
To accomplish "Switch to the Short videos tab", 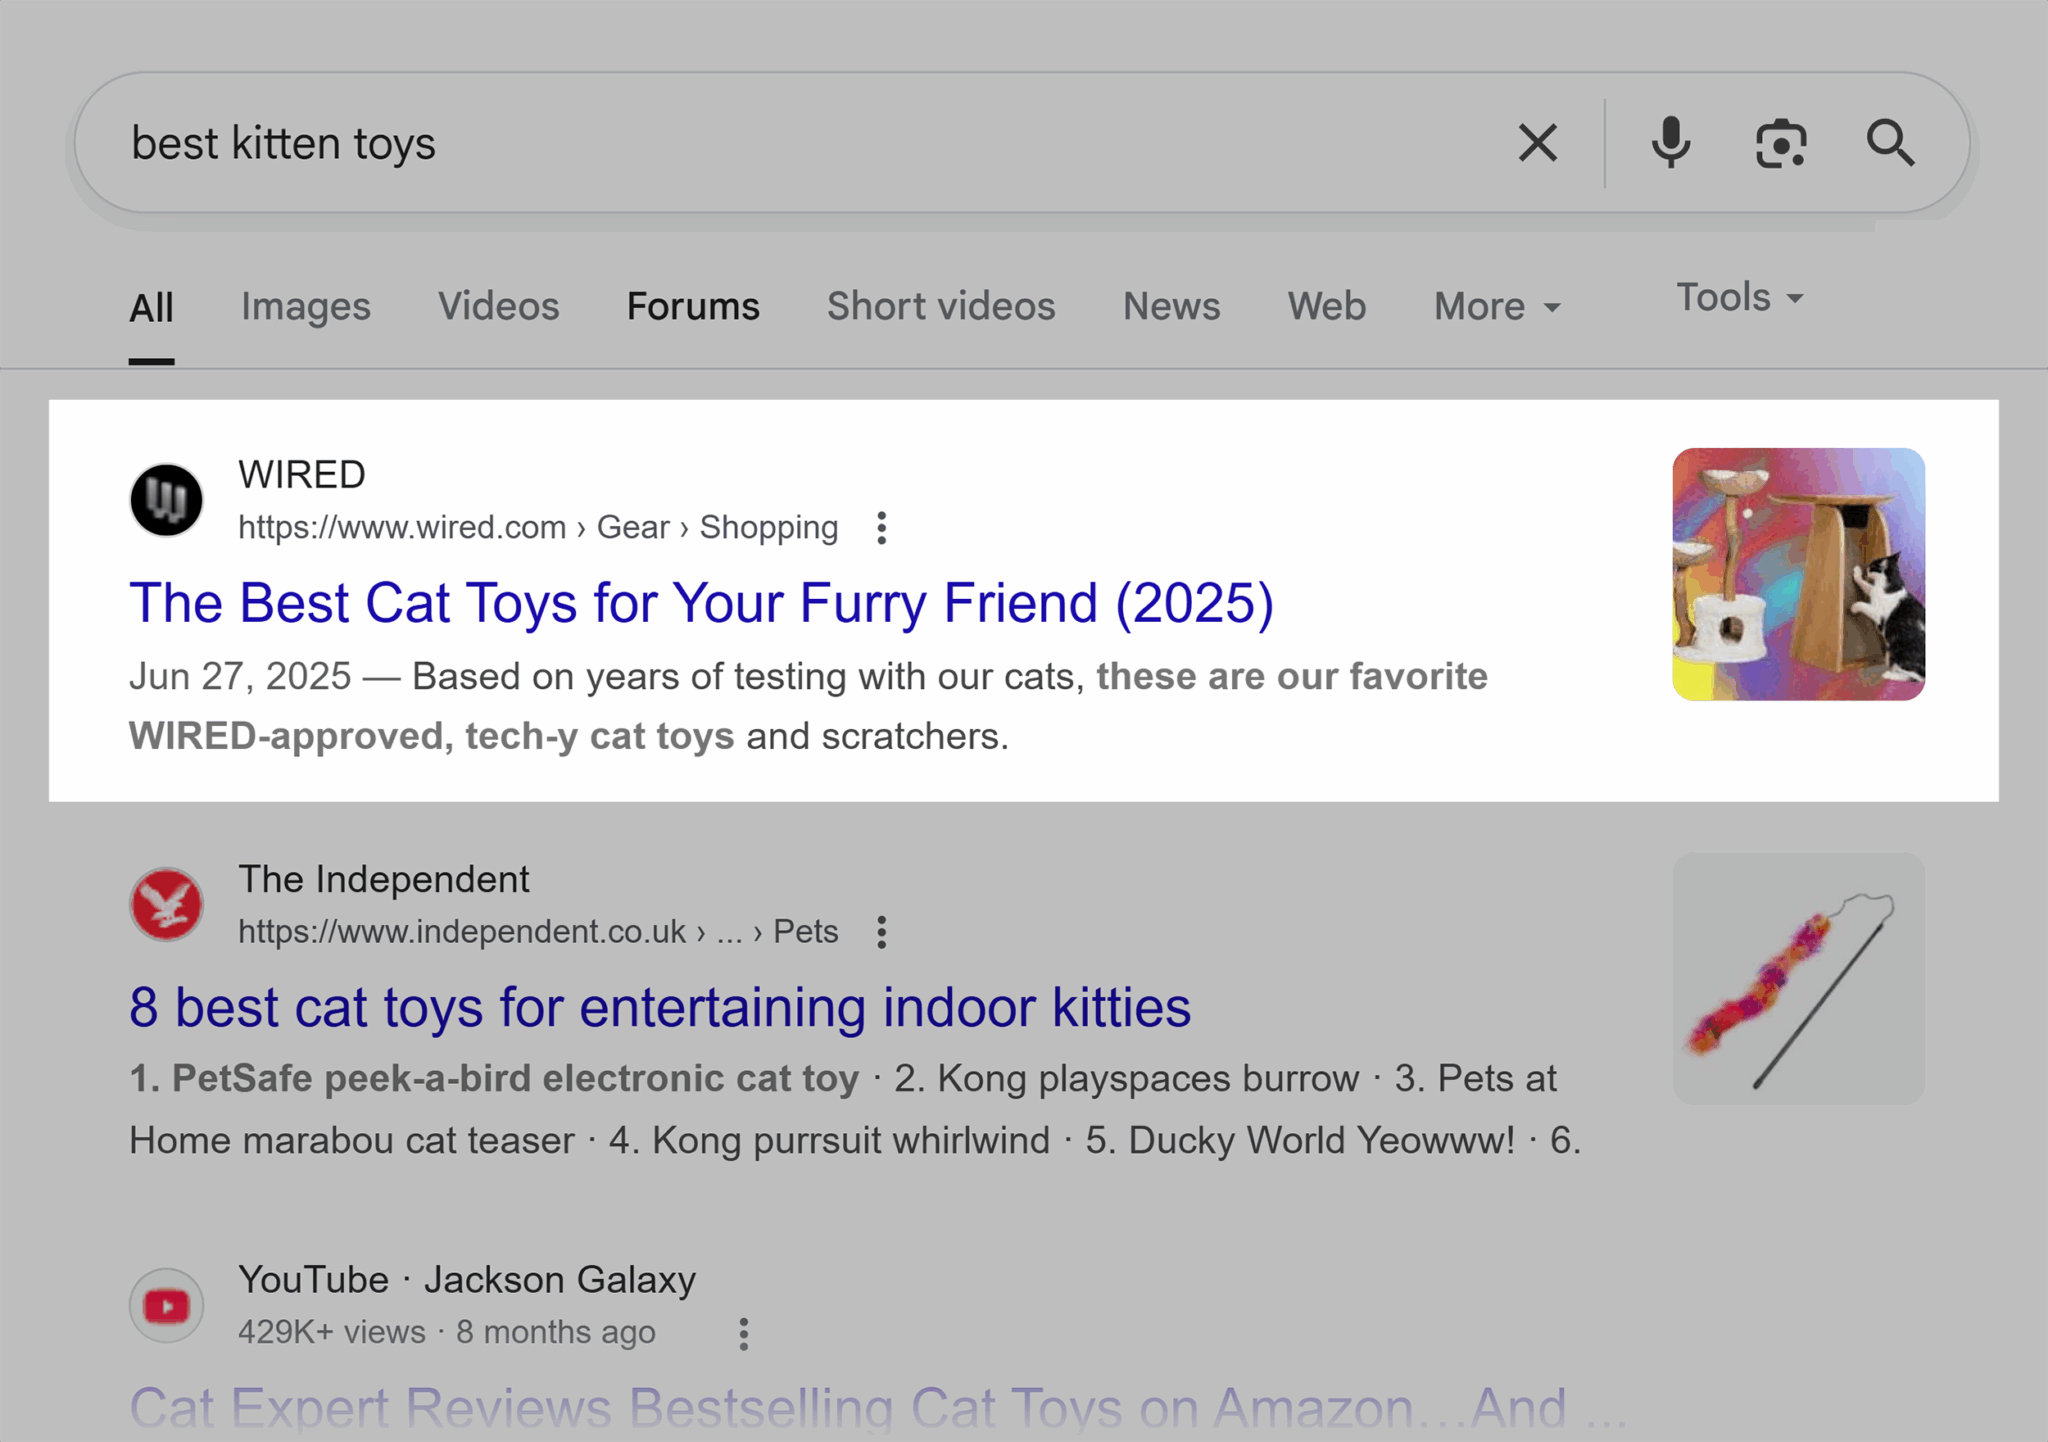I will click(x=941, y=306).
